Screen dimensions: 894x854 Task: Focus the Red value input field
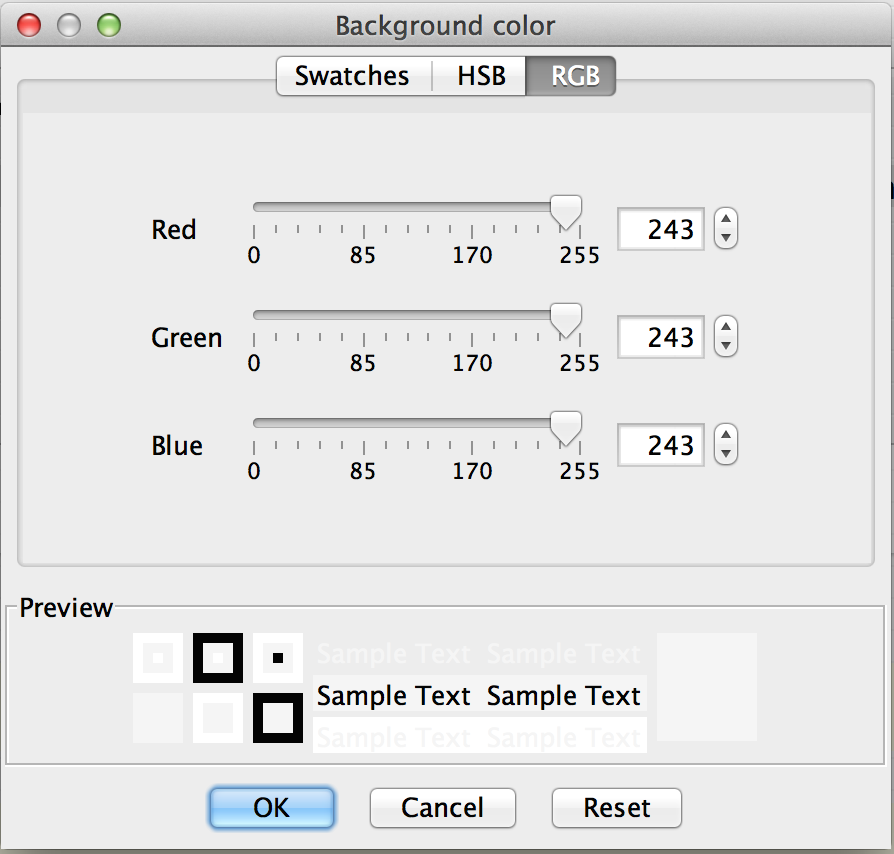point(661,230)
